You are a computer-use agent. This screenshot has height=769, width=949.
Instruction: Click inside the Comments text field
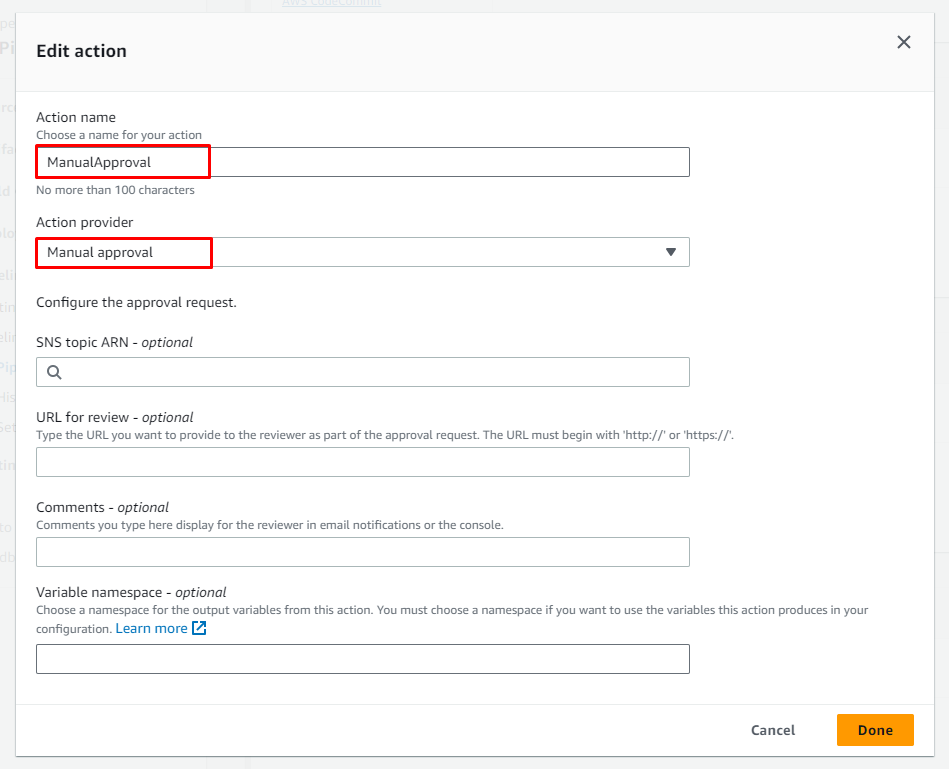click(x=362, y=552)
